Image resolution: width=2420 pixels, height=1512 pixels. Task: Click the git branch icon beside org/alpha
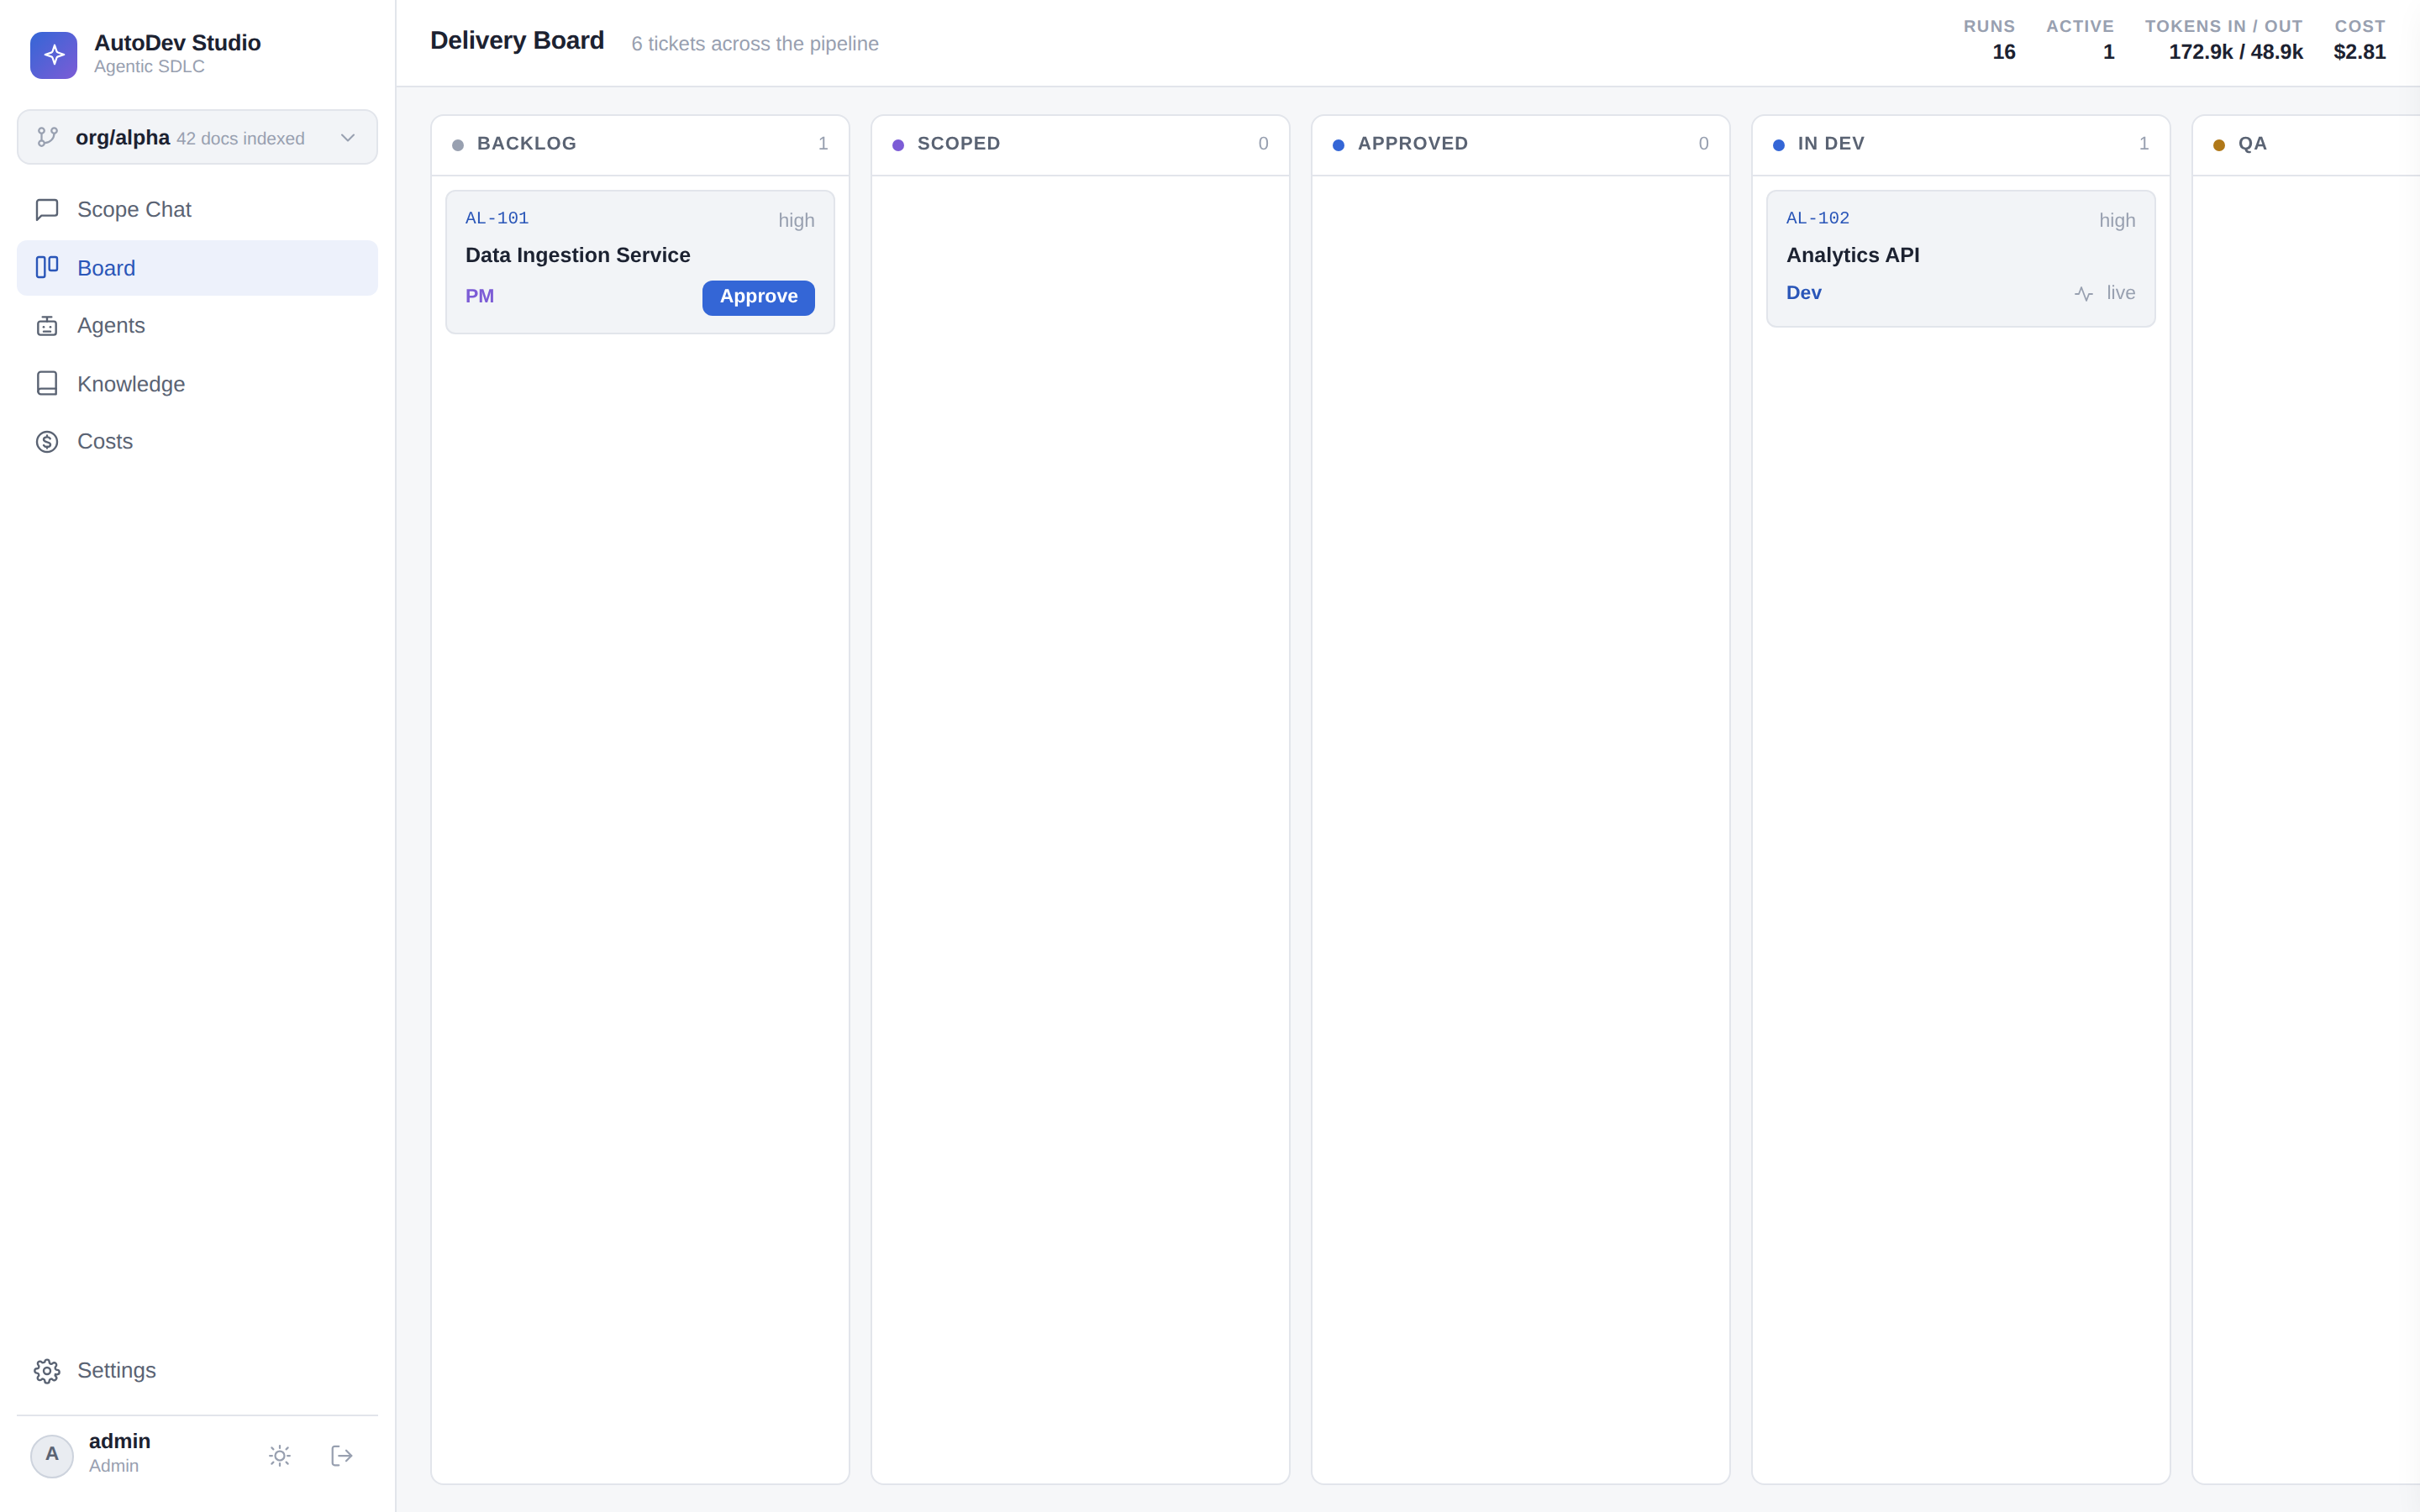coord(47,137)
